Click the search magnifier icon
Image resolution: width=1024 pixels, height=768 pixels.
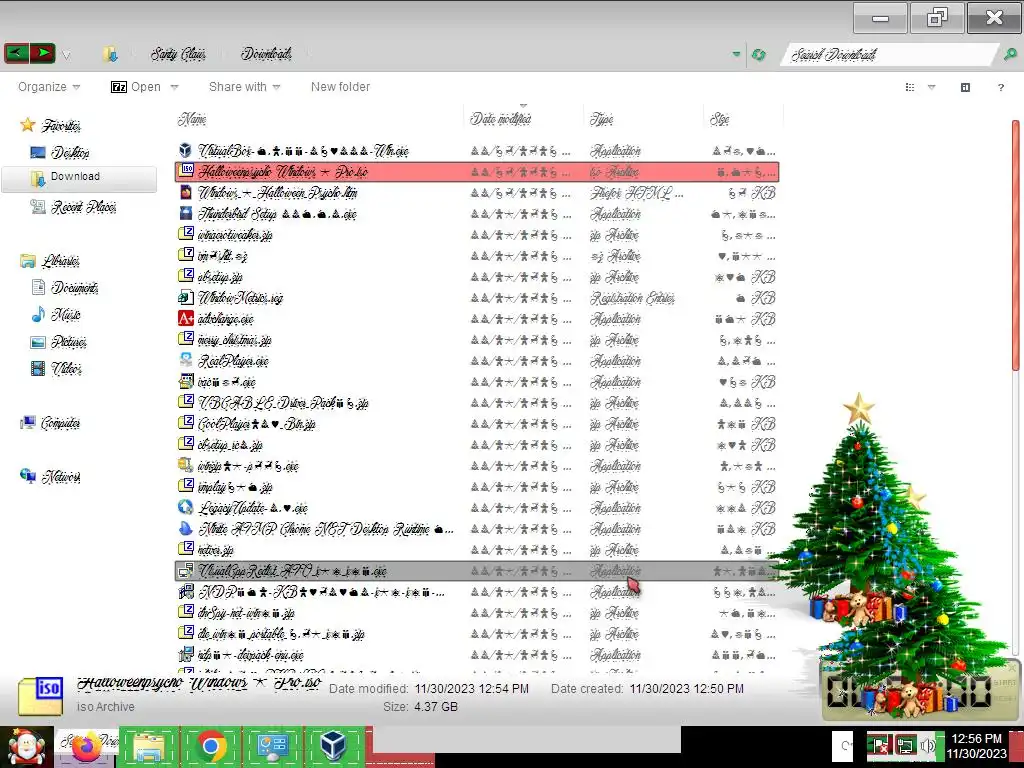[1010, 54]
